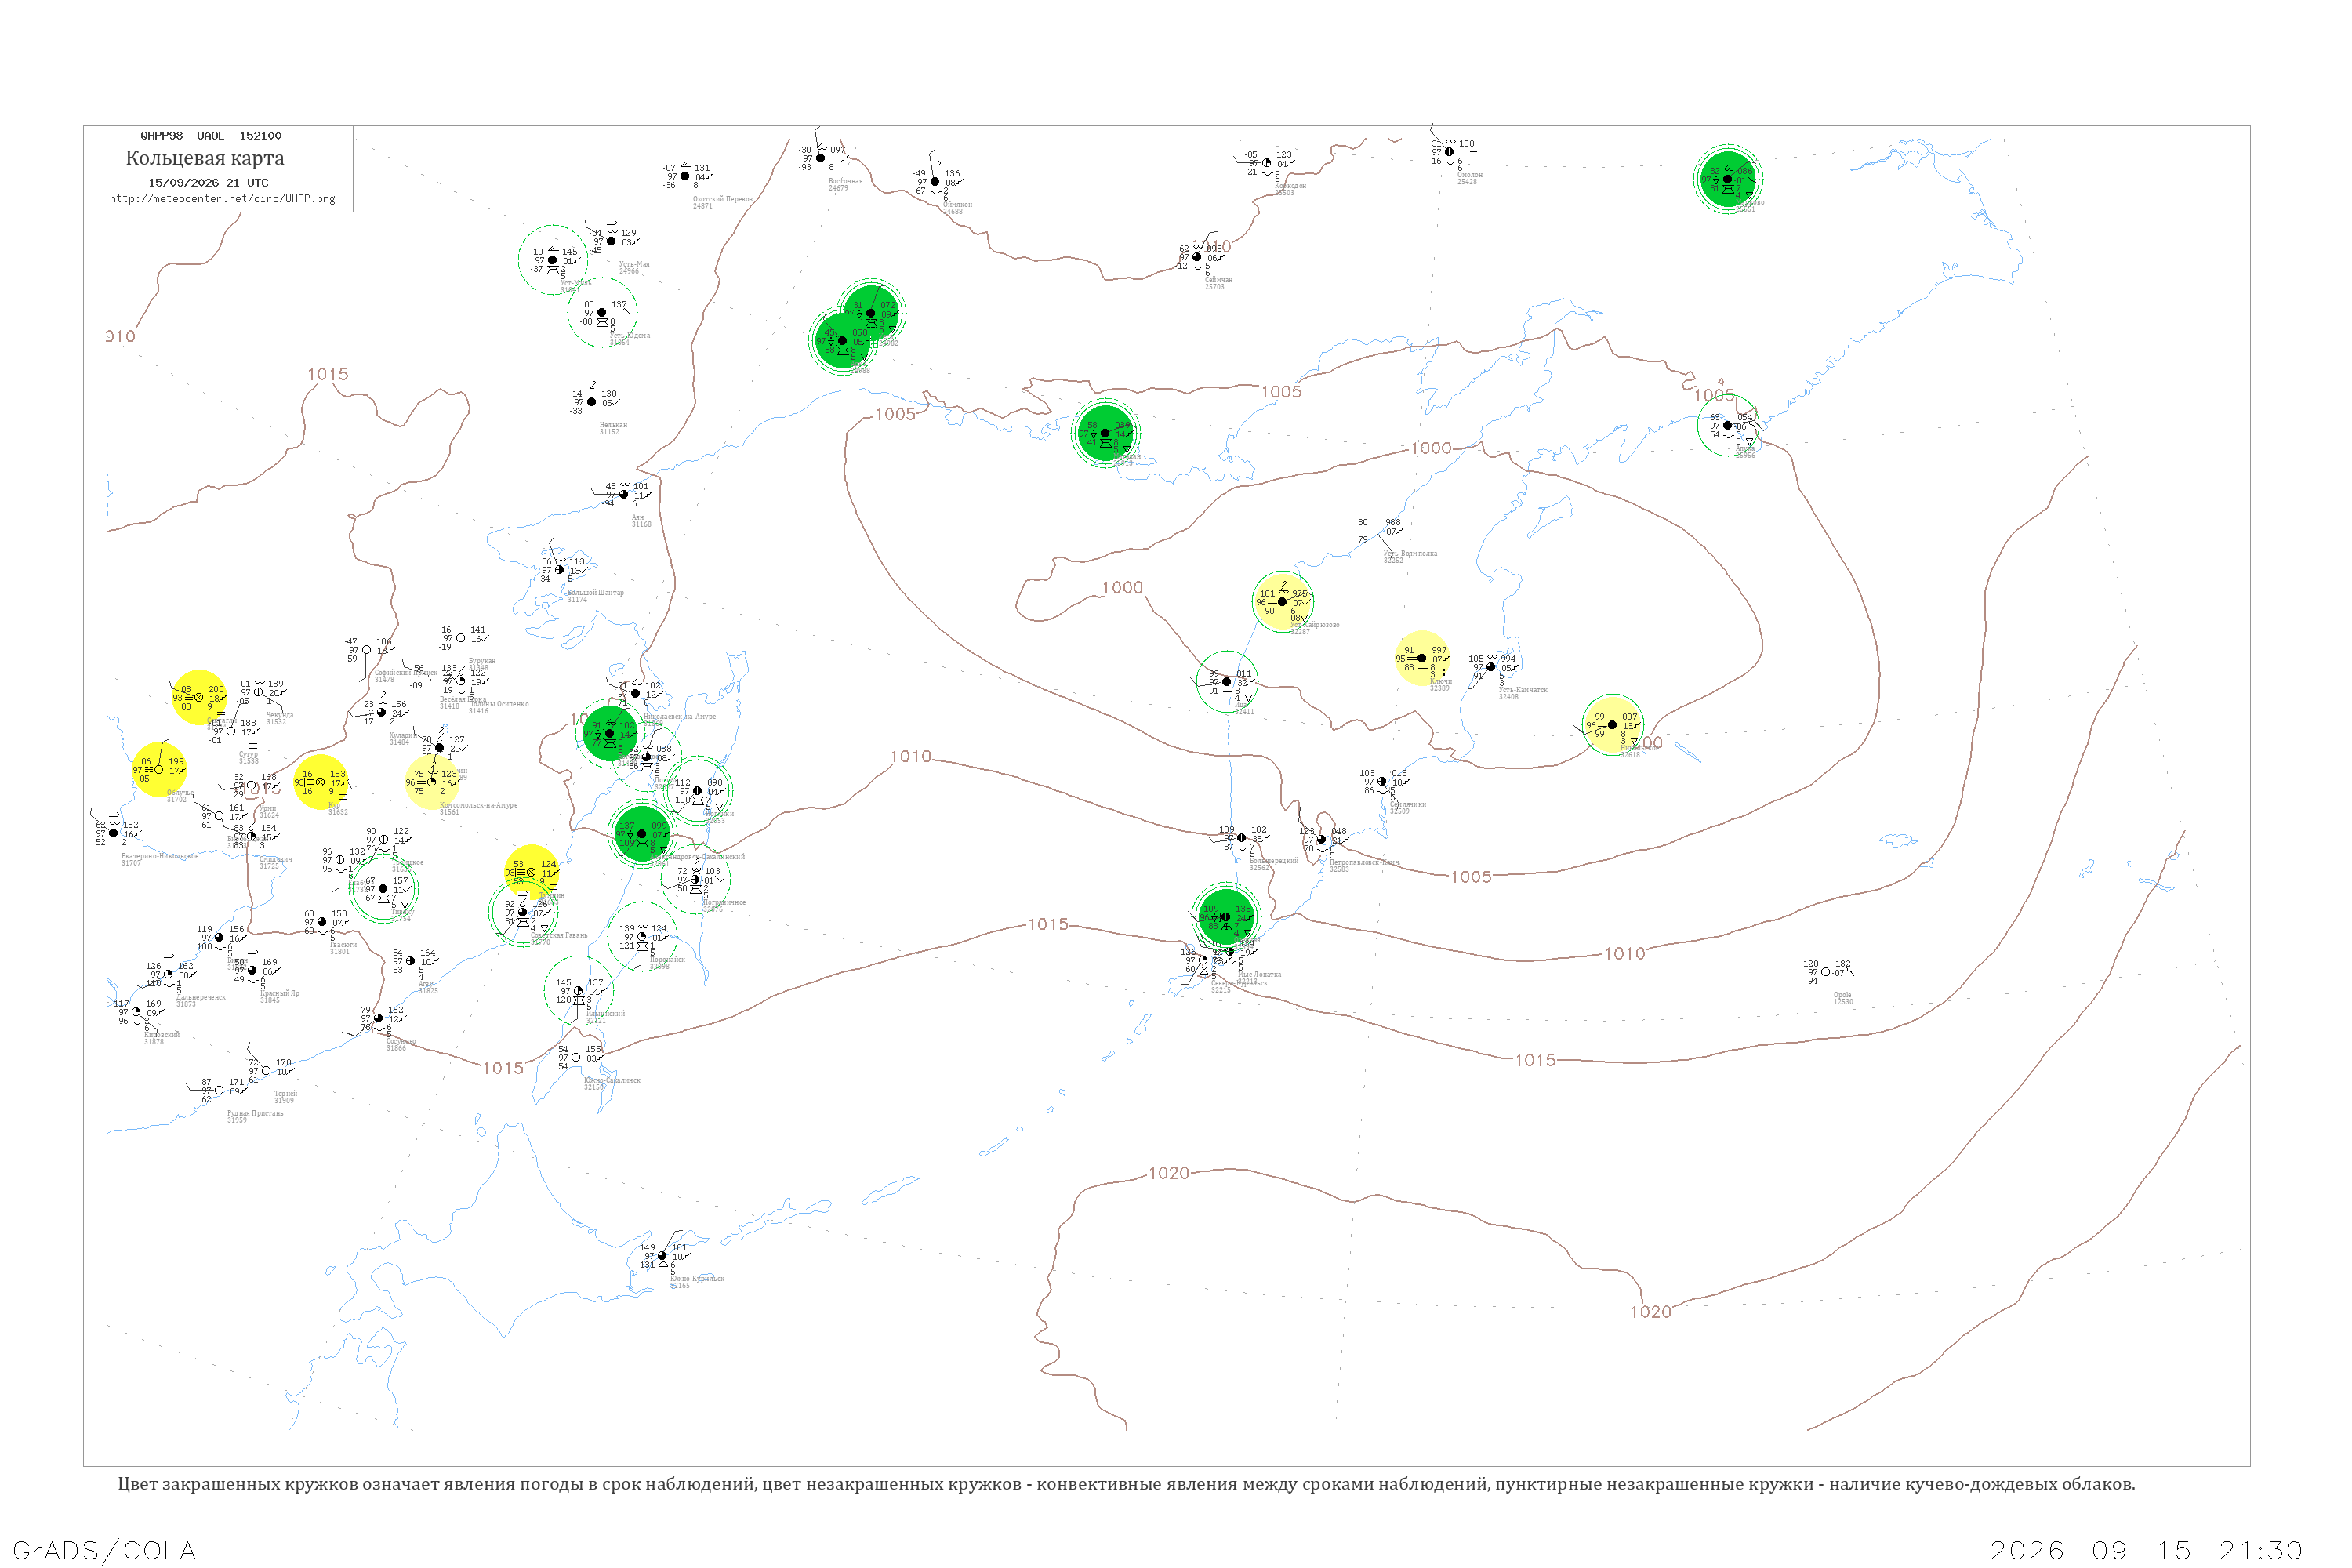Click the GrADS/COLA footer label

[104, 1550]
